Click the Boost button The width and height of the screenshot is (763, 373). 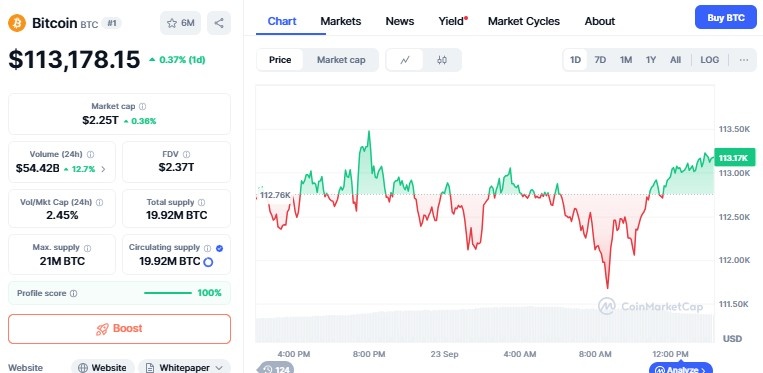[x=119, y=329]
